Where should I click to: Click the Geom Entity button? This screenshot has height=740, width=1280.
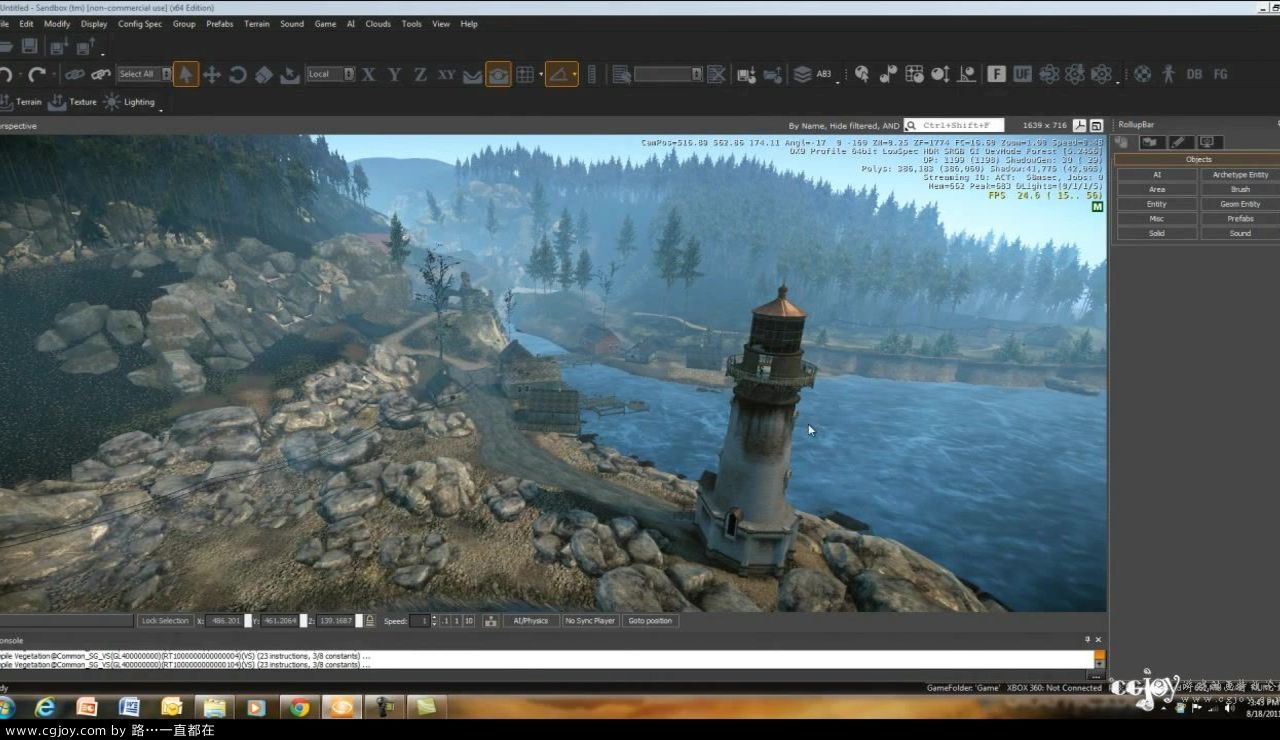[x=1240, y=204]
